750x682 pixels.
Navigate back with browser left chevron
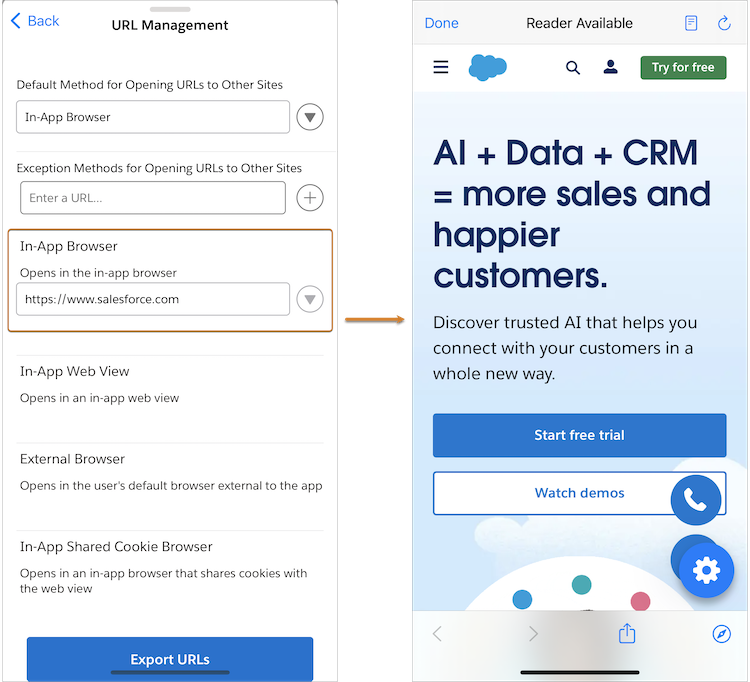point(437,634)
